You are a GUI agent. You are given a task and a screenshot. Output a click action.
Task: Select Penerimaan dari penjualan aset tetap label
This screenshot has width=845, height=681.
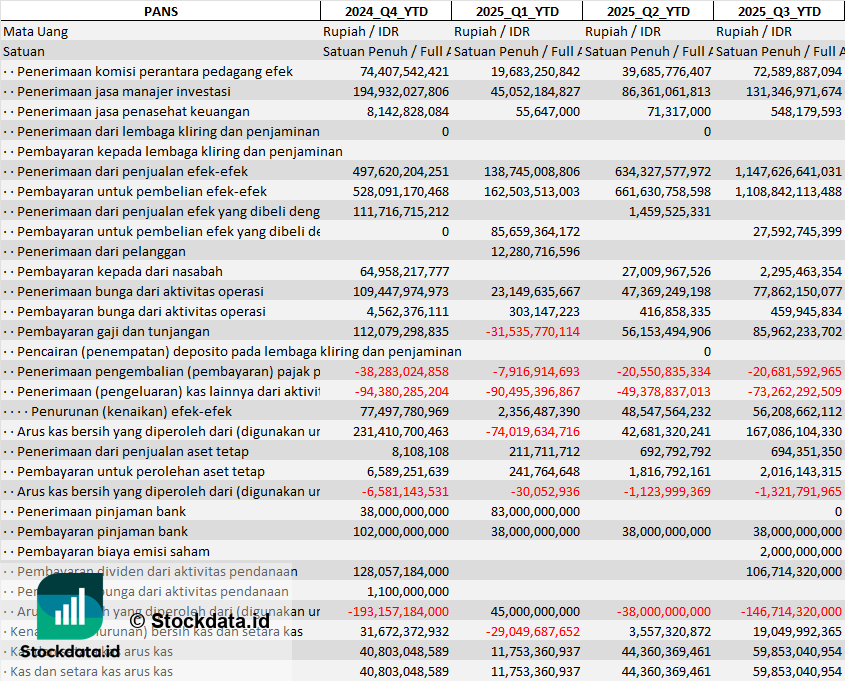click(x=133, y=451)
